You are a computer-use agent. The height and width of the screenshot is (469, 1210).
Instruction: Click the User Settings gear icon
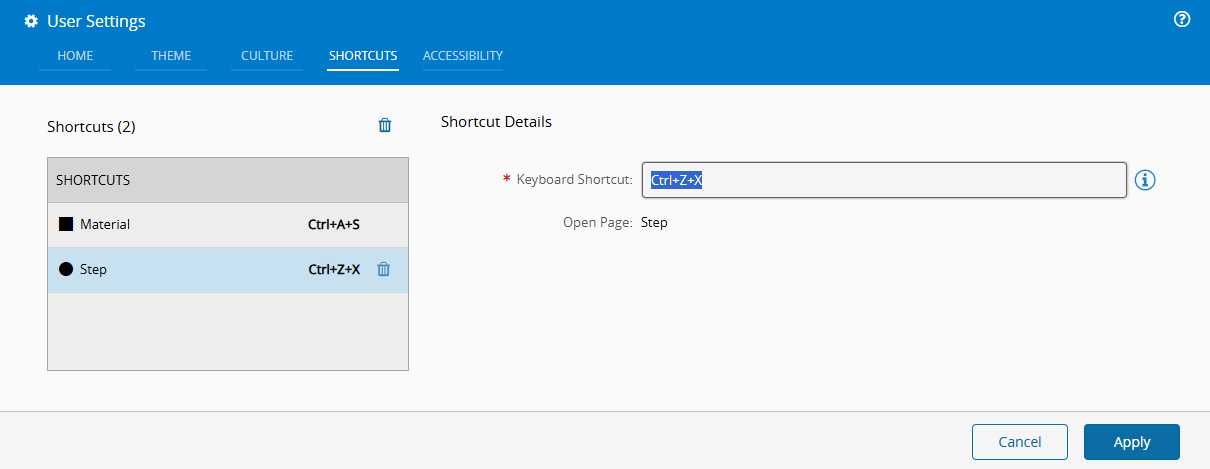point(31,21)
